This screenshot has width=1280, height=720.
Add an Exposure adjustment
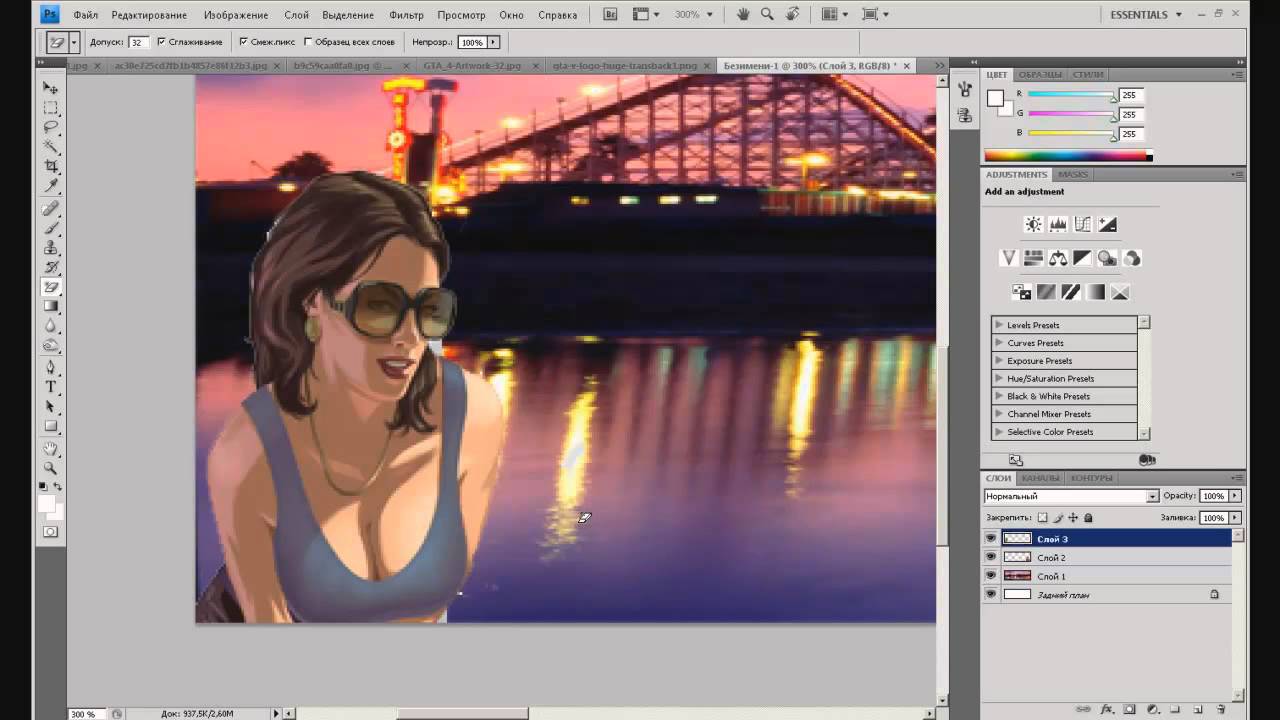point(1107,225)
